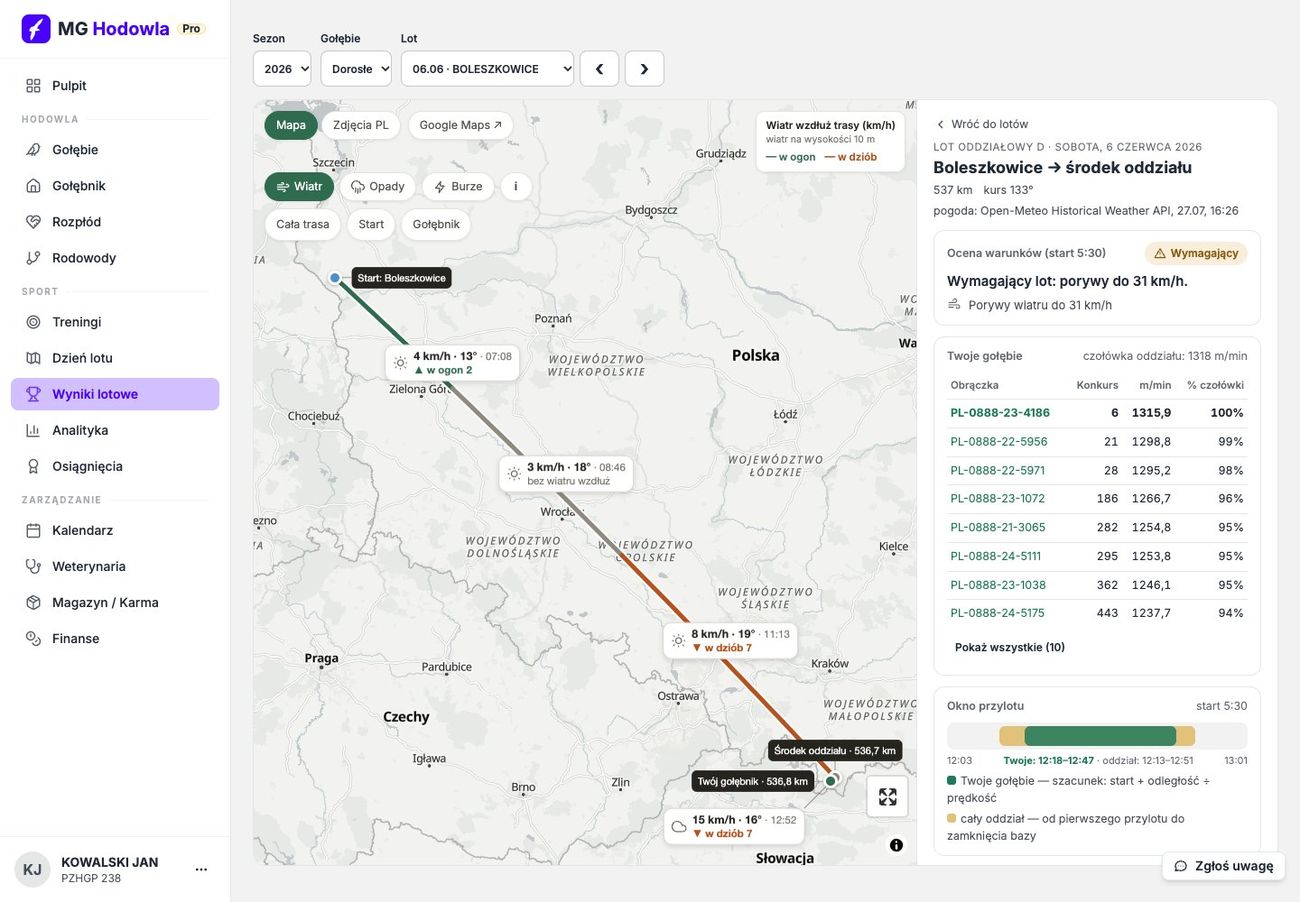Open Analityka section from sidebar
Screen dimensions: 1300x902
point(115,430)
